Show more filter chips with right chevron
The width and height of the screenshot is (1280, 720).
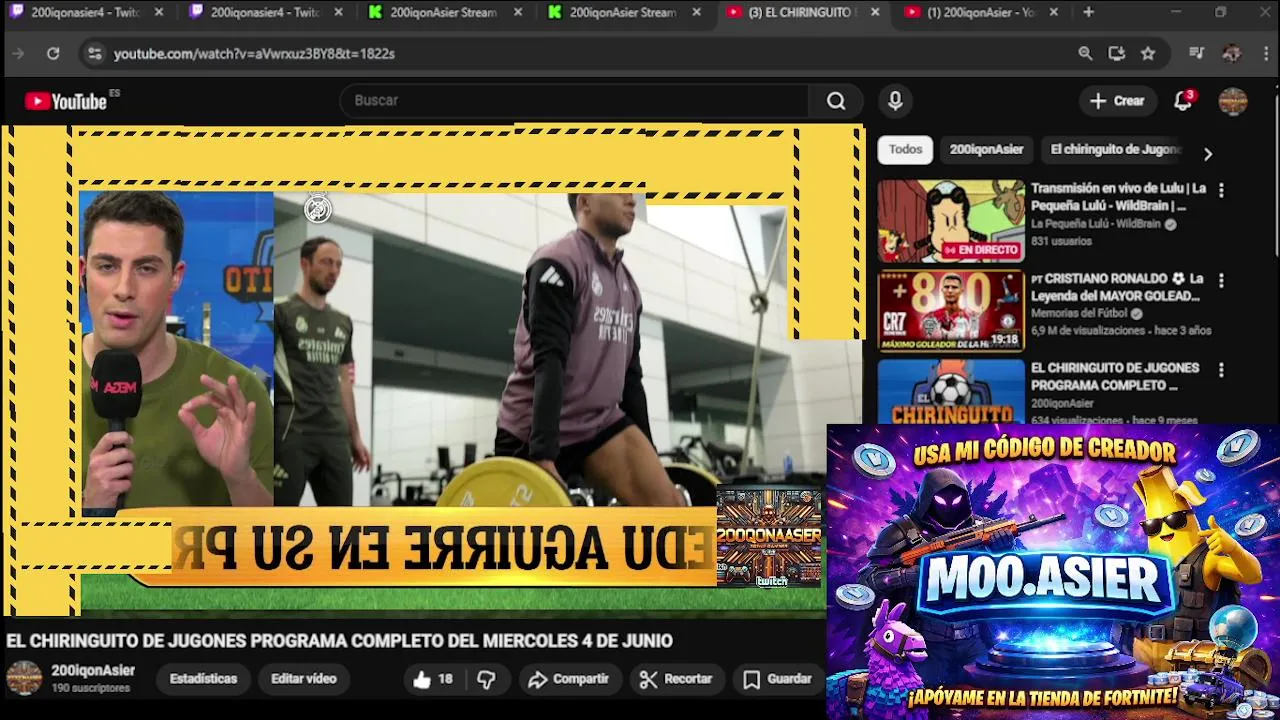coord(1208,154)
